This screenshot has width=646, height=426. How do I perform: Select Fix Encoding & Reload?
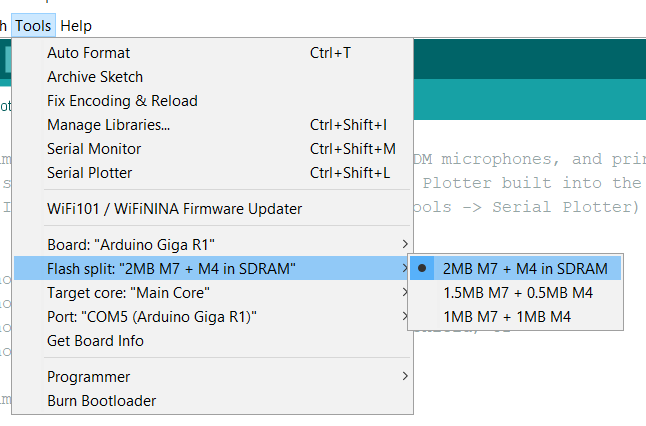(x=122, y=101)
